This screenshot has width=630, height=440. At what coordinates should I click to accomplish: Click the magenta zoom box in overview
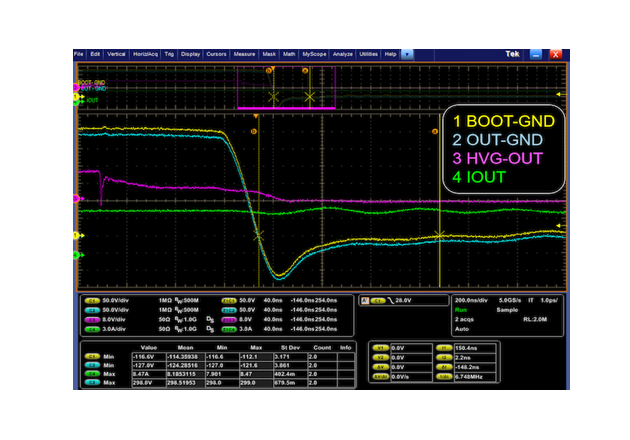(x=286, y=88)
